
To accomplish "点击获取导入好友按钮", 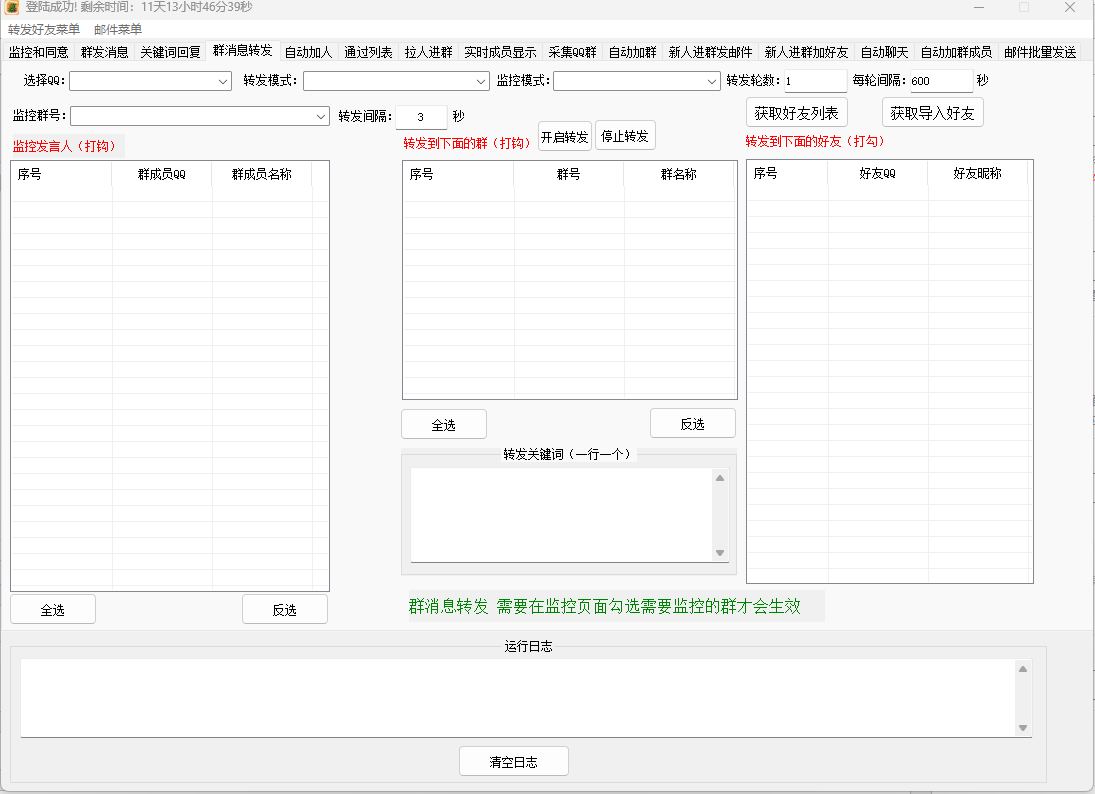I will click(932, 112).
